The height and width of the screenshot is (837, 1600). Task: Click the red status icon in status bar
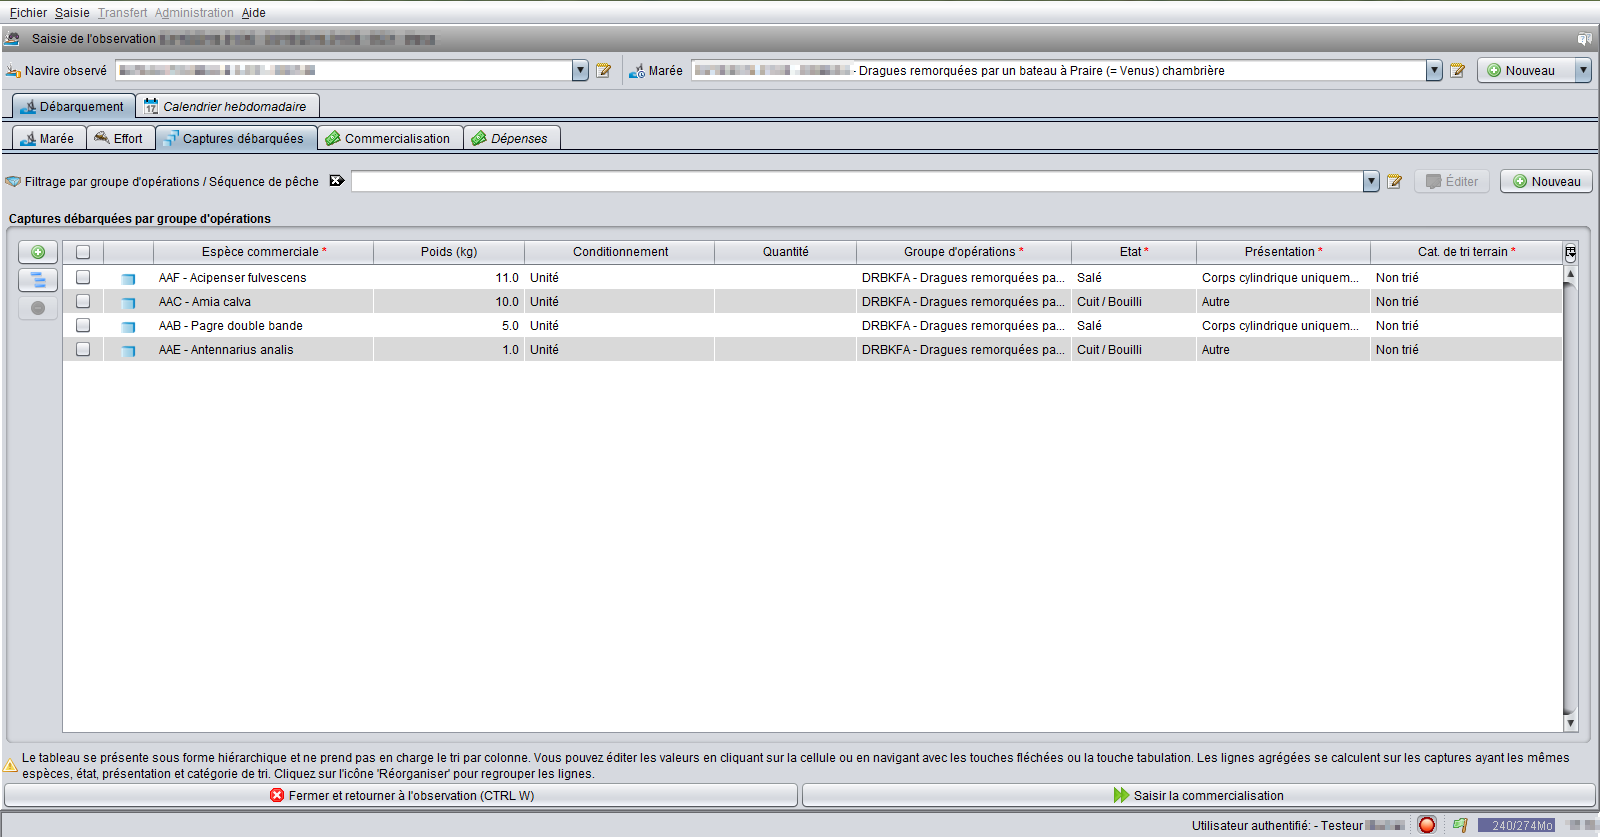pyautogui.click(x=1427, y=825)
